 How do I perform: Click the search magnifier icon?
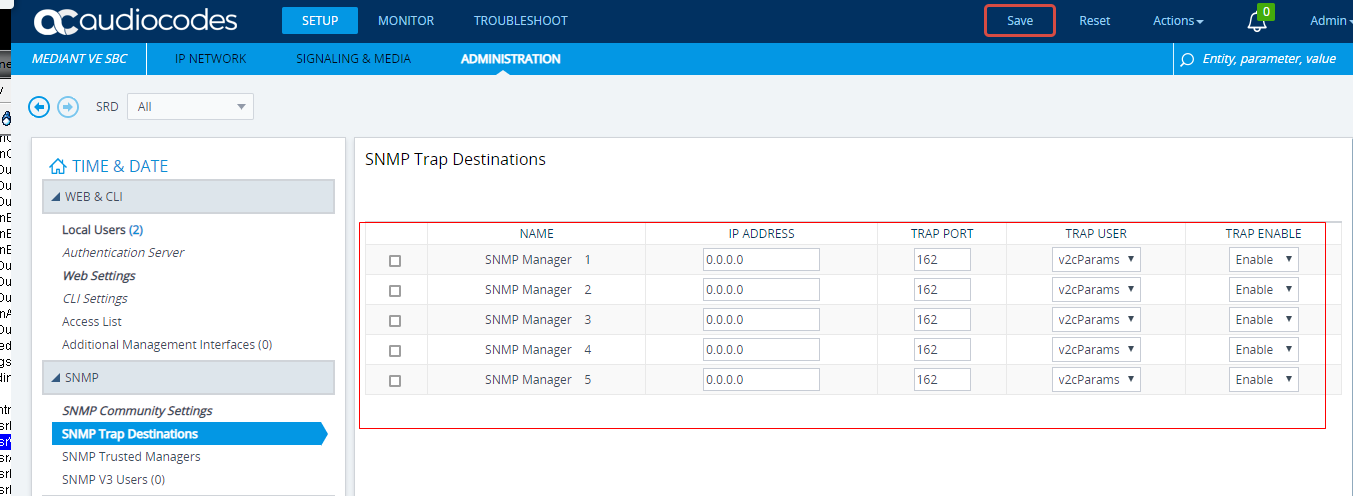click(x=1187, y=59)
